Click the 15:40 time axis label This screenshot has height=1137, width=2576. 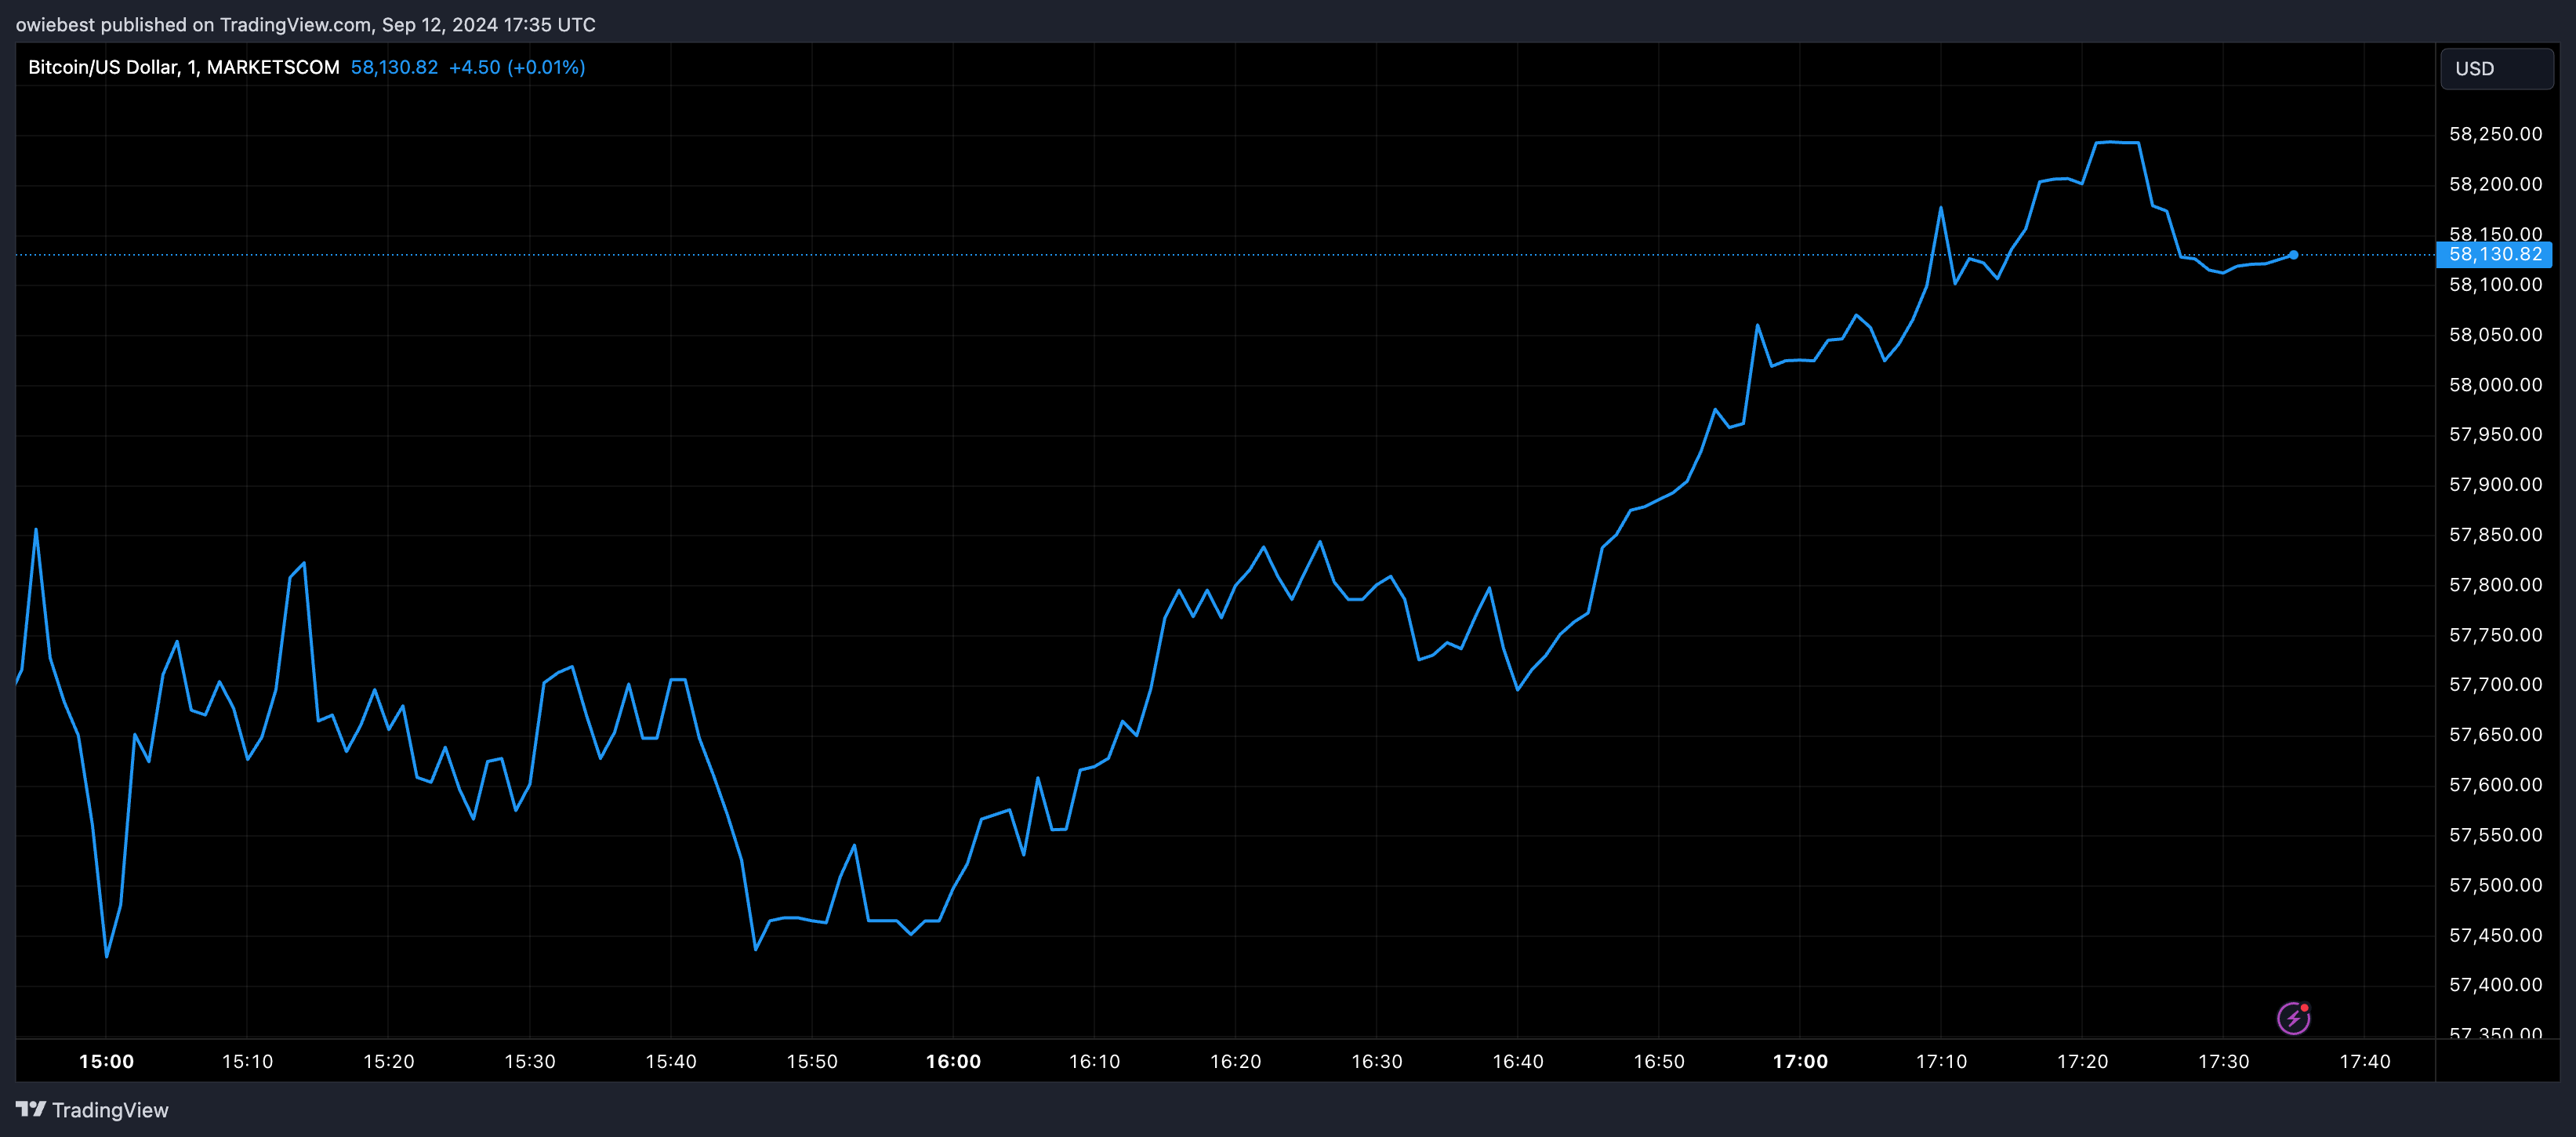(x=670, y=1061)
